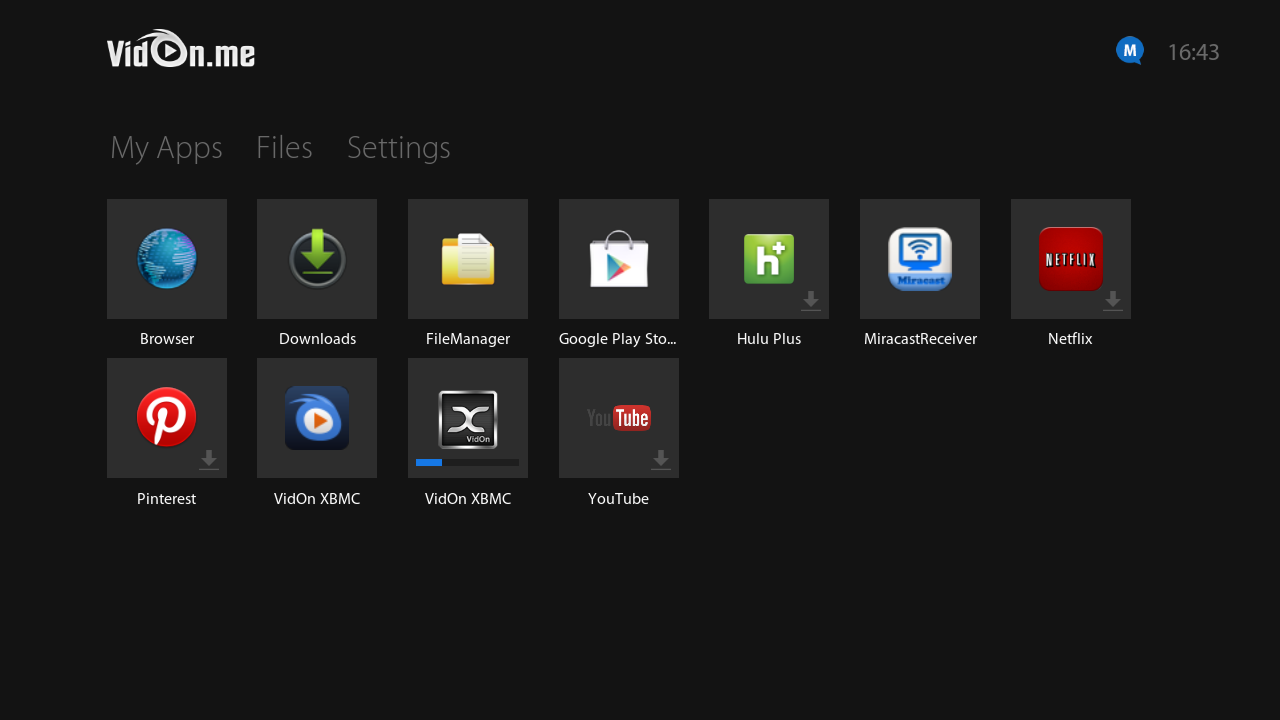
Task: Click the Google Play Sto... label
Action: (x=619, y=339)
